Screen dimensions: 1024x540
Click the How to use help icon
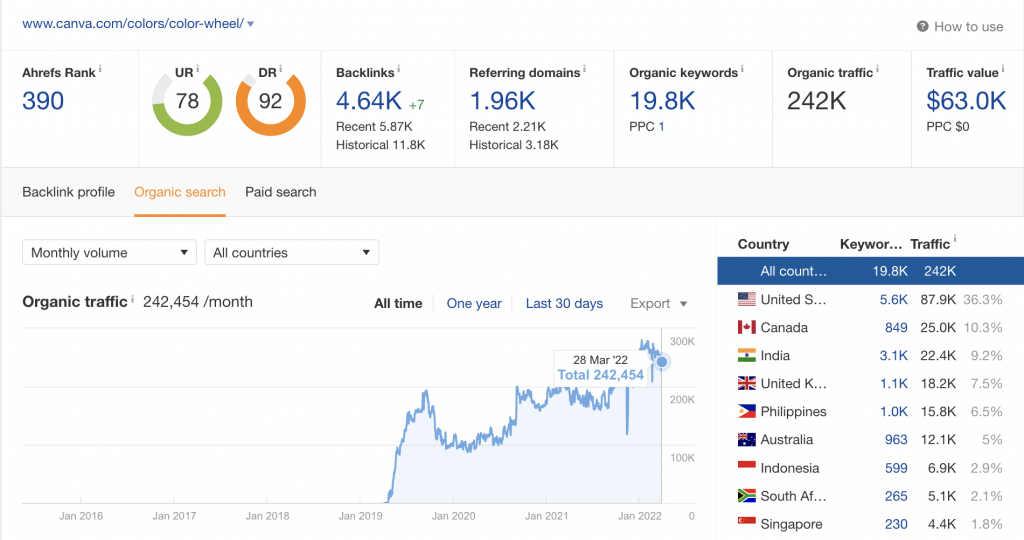click(922, 26)
